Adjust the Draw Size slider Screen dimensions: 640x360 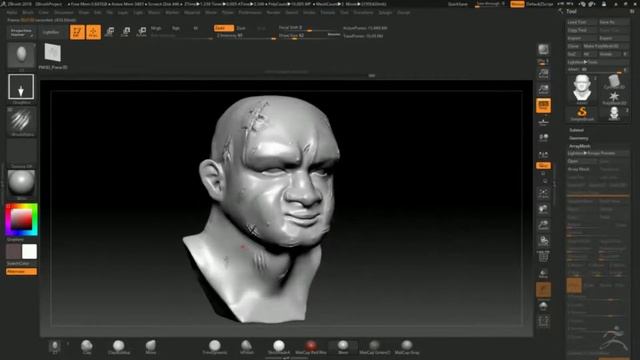coord(309,36)
